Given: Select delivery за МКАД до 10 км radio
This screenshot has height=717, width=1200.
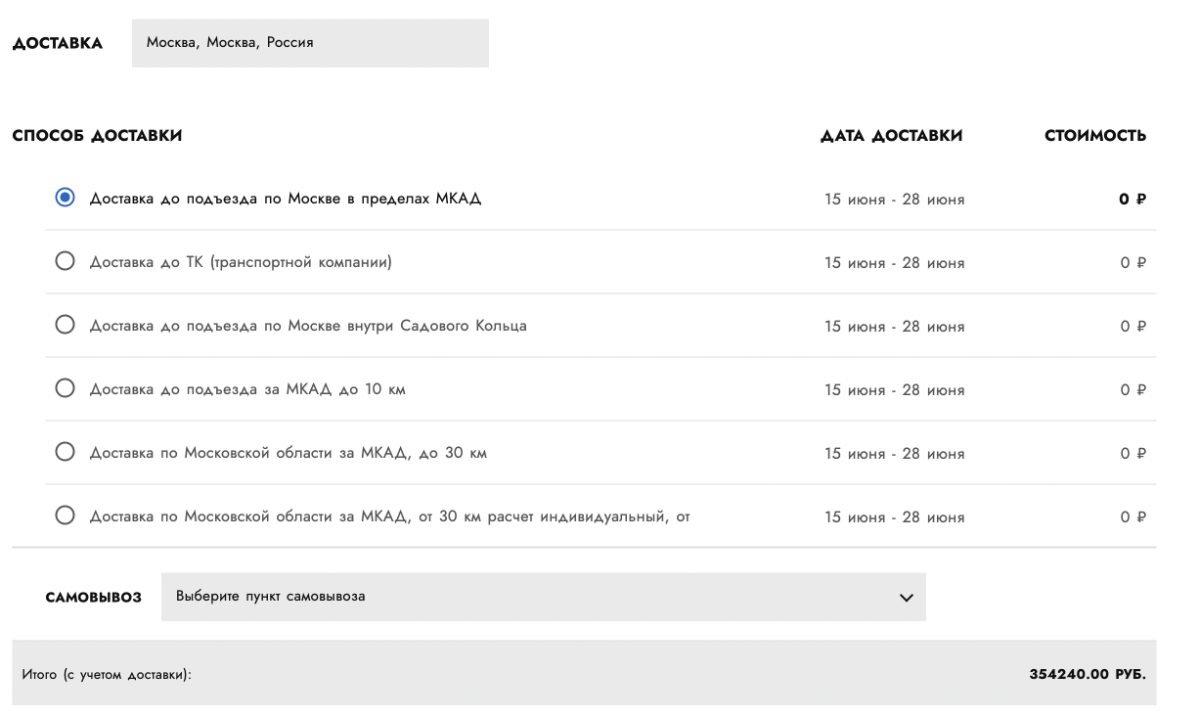Looking at the screenshot, I should click(65, 389).
